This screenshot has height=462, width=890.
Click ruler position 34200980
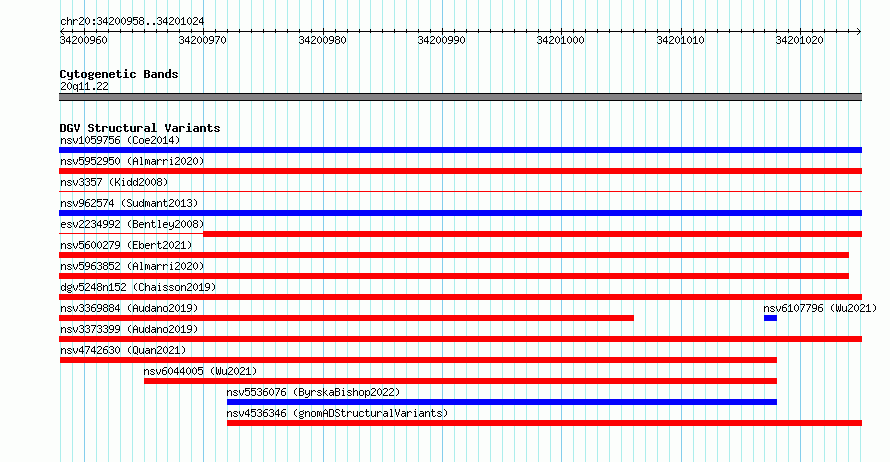(322, 40)
